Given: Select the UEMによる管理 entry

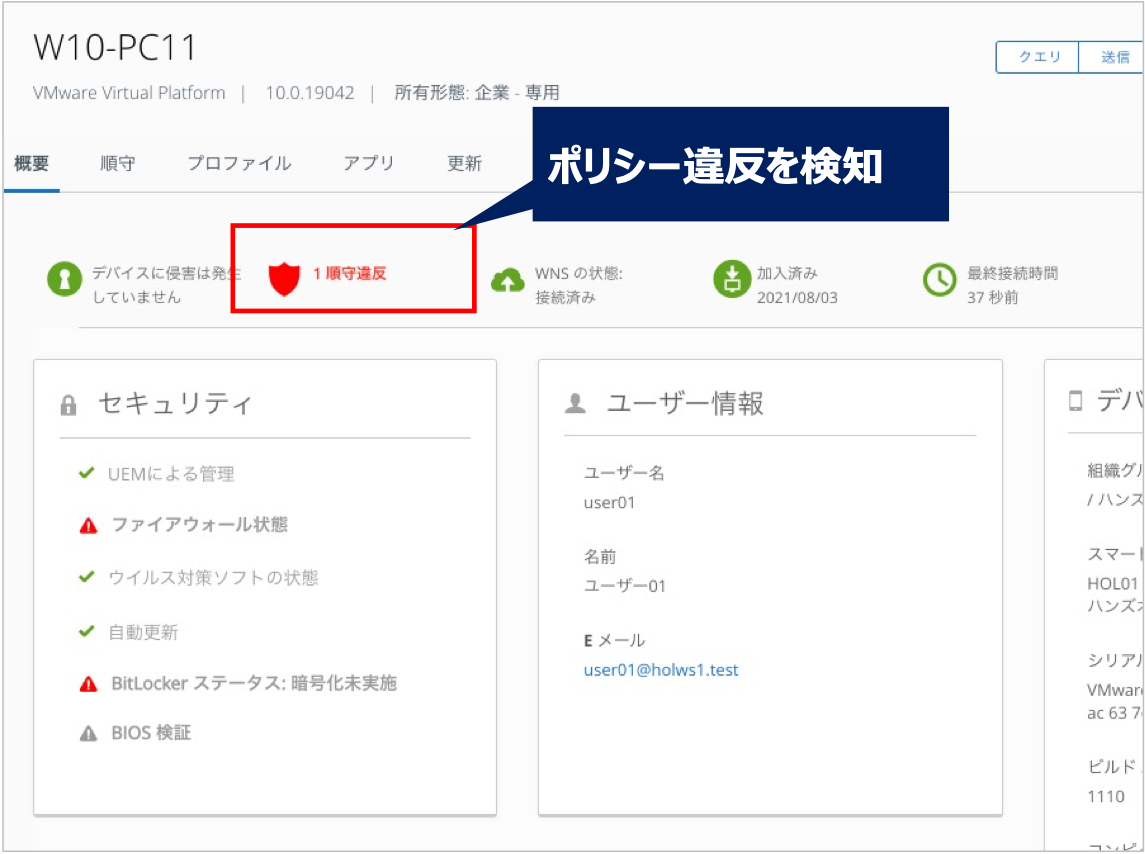Looking at the screenshot, I should pos(171,474).
